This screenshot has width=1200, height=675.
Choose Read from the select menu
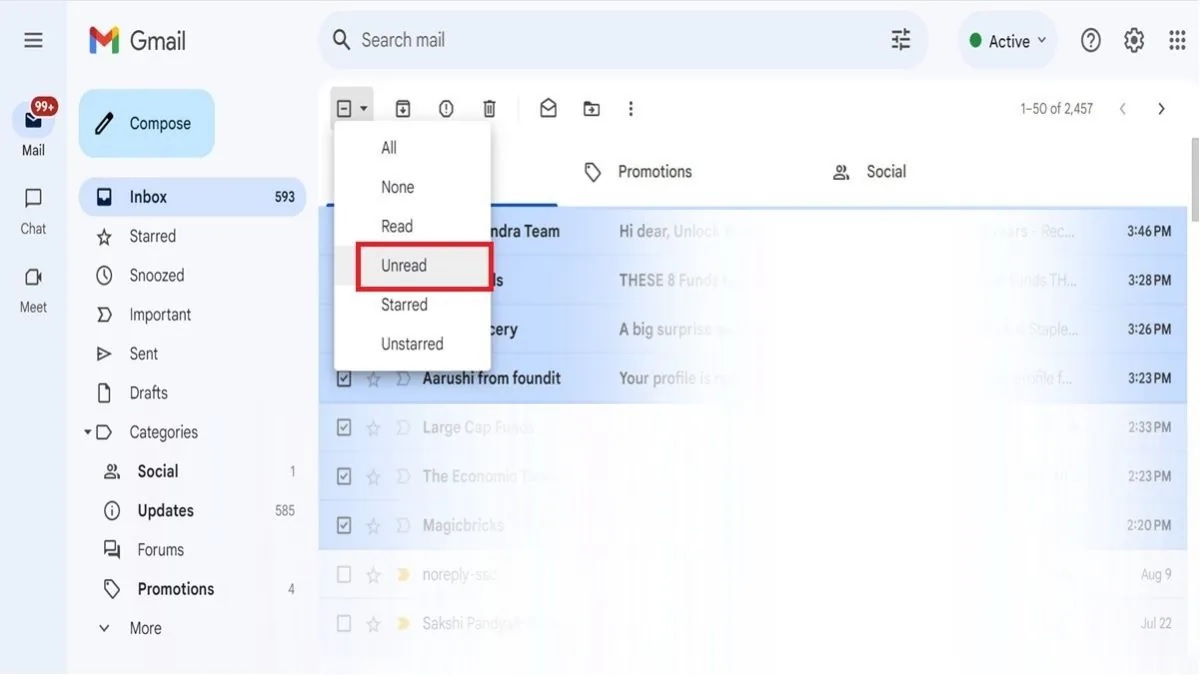[x=412, y=226]
